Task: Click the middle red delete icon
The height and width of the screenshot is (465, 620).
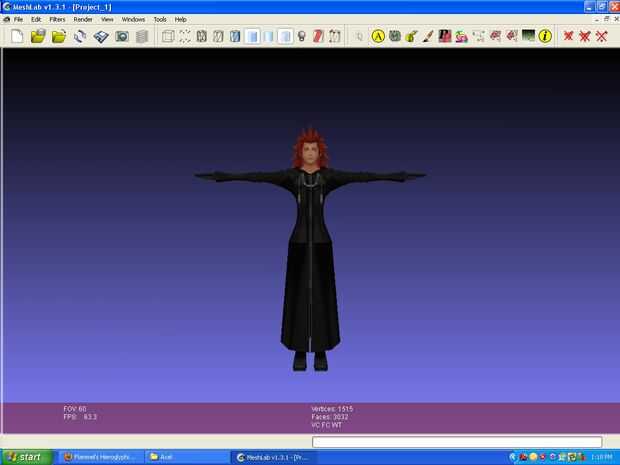Action: [x=584, y=36]
